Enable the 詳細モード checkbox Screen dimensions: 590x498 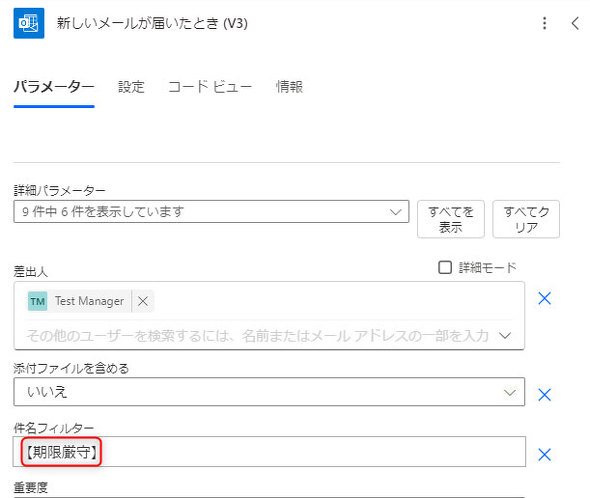click(445, 268)
